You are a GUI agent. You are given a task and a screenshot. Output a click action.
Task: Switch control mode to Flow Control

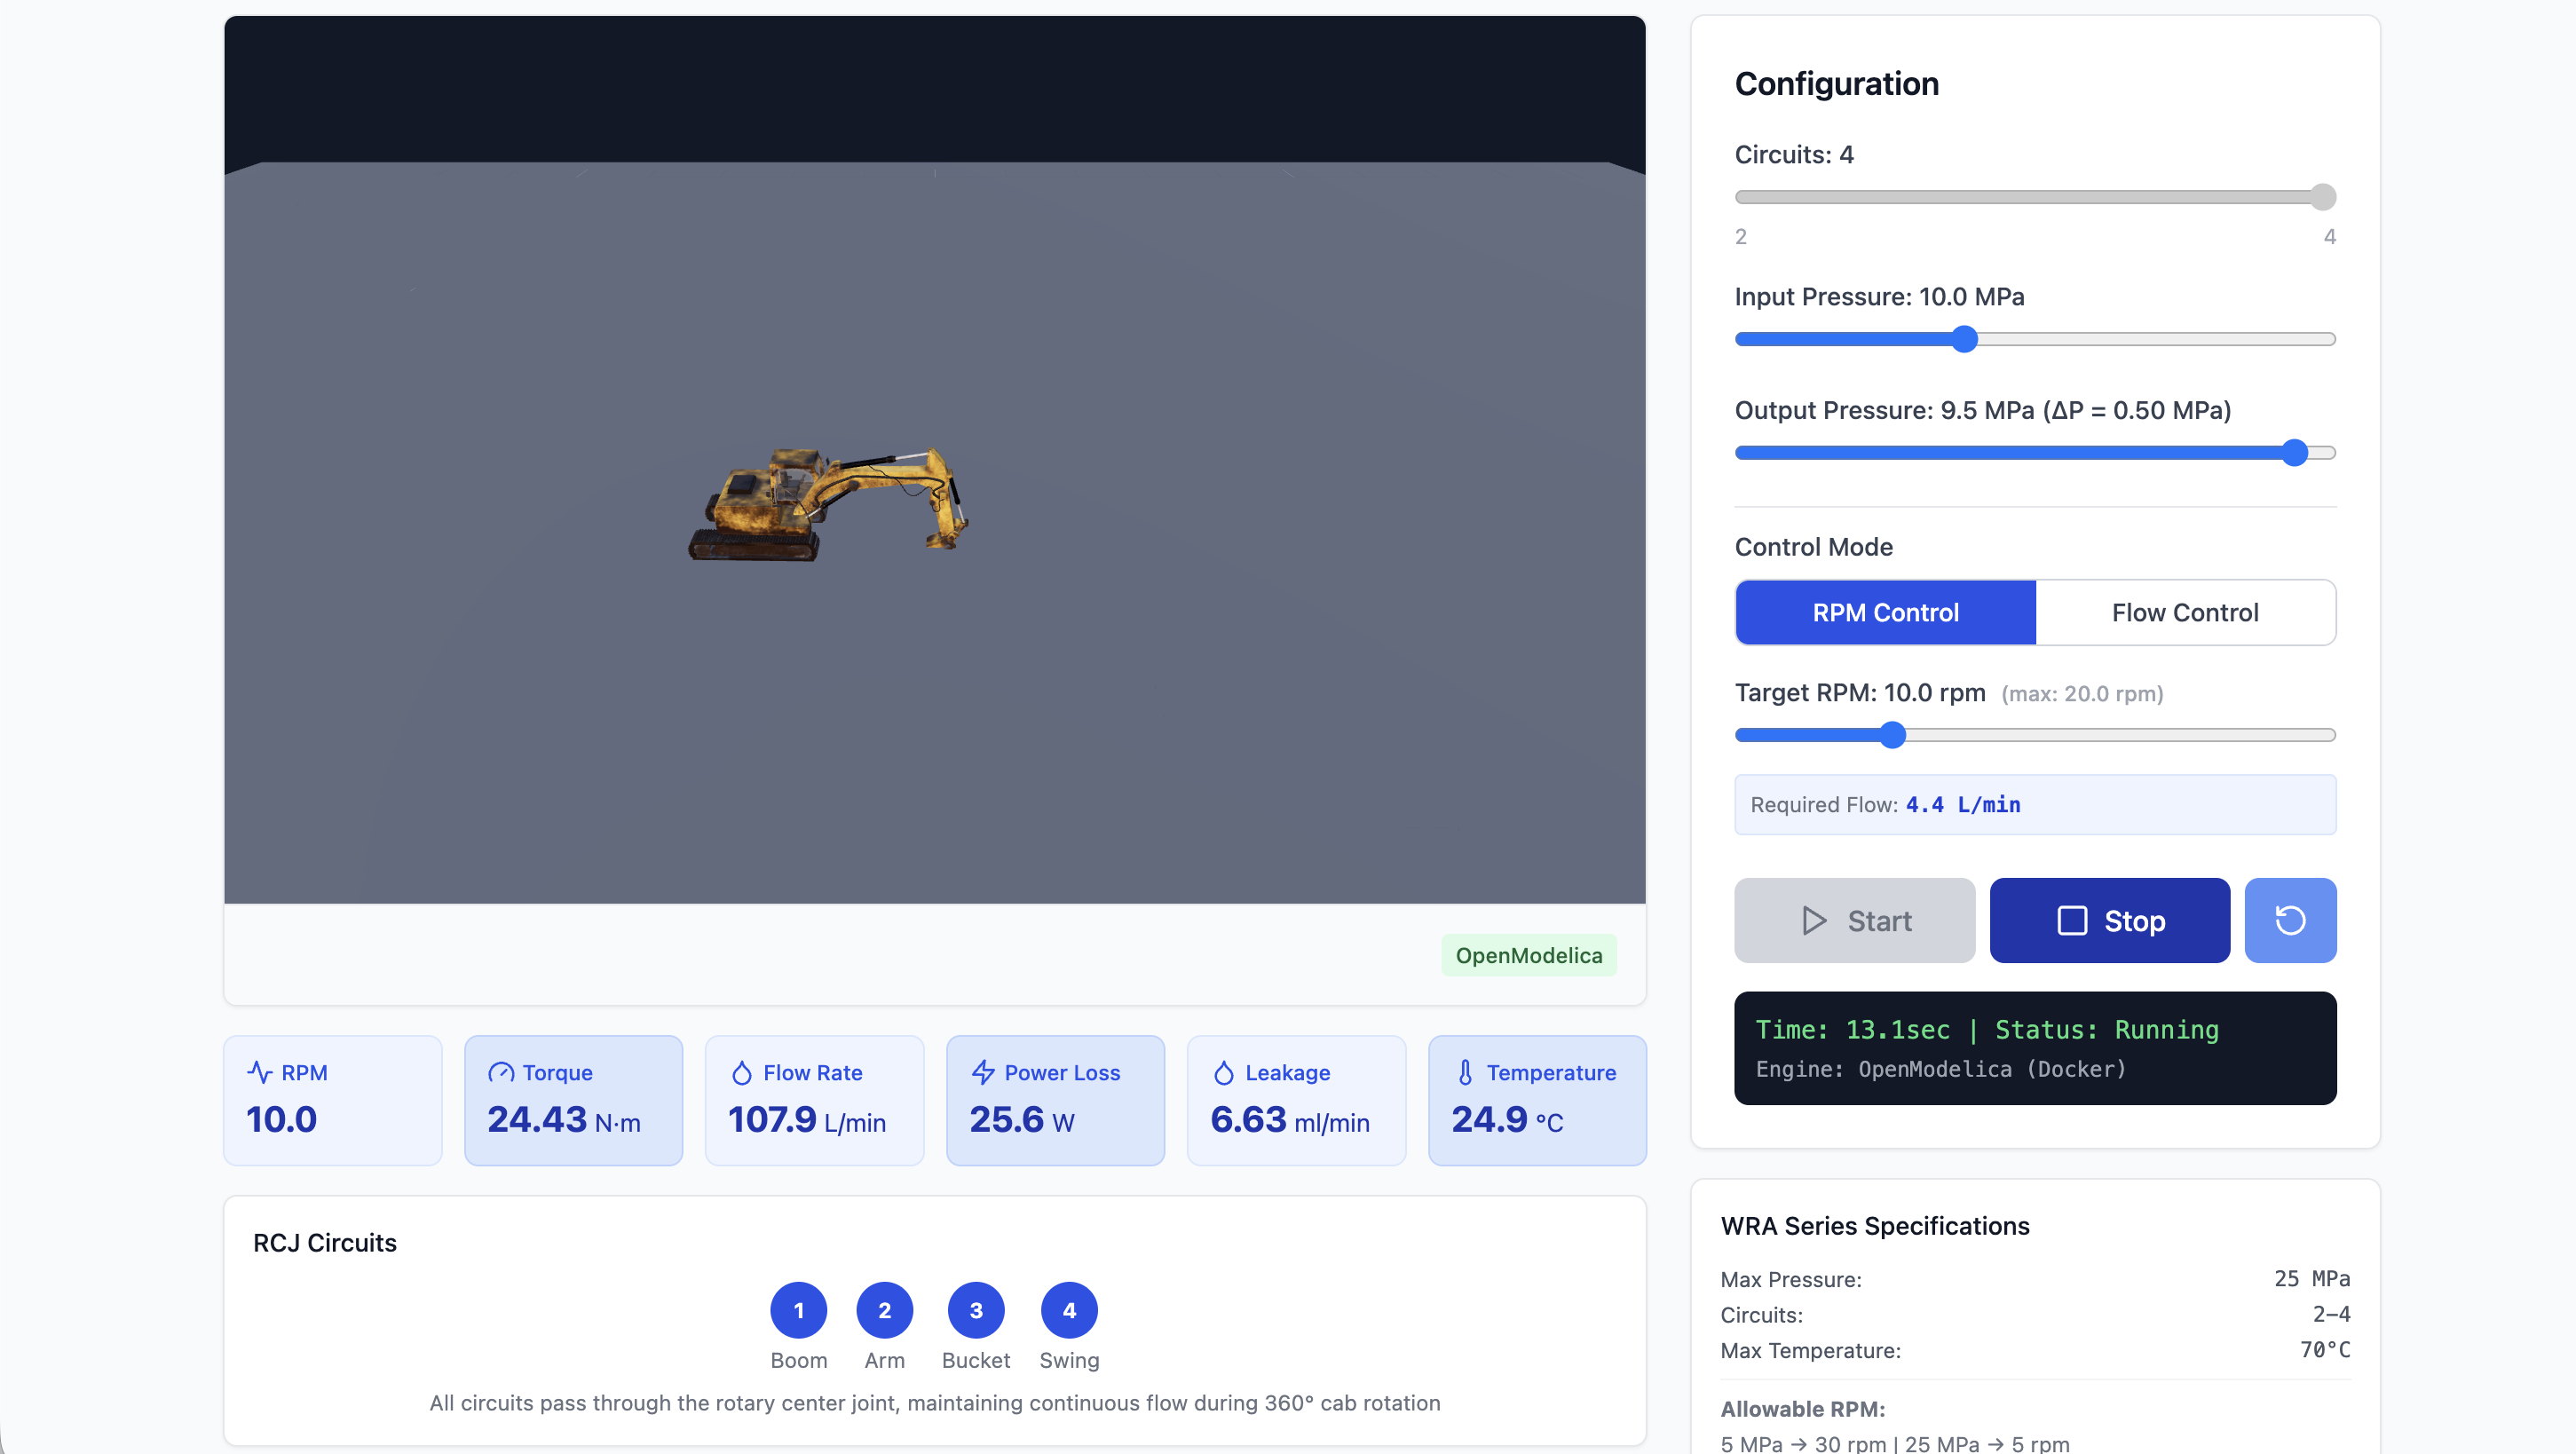(x=2185, y=612)
